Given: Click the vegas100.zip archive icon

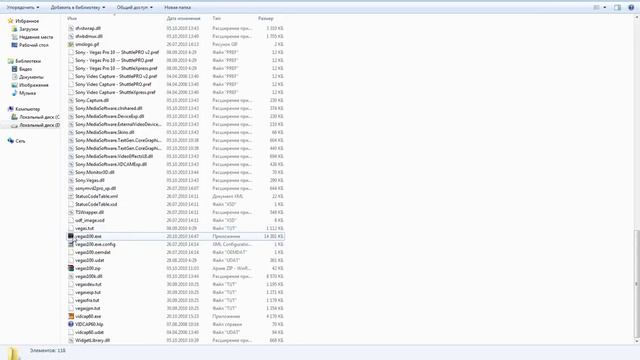Looking at the screenshot, I should pyautogui.click(x=71, y=268).
